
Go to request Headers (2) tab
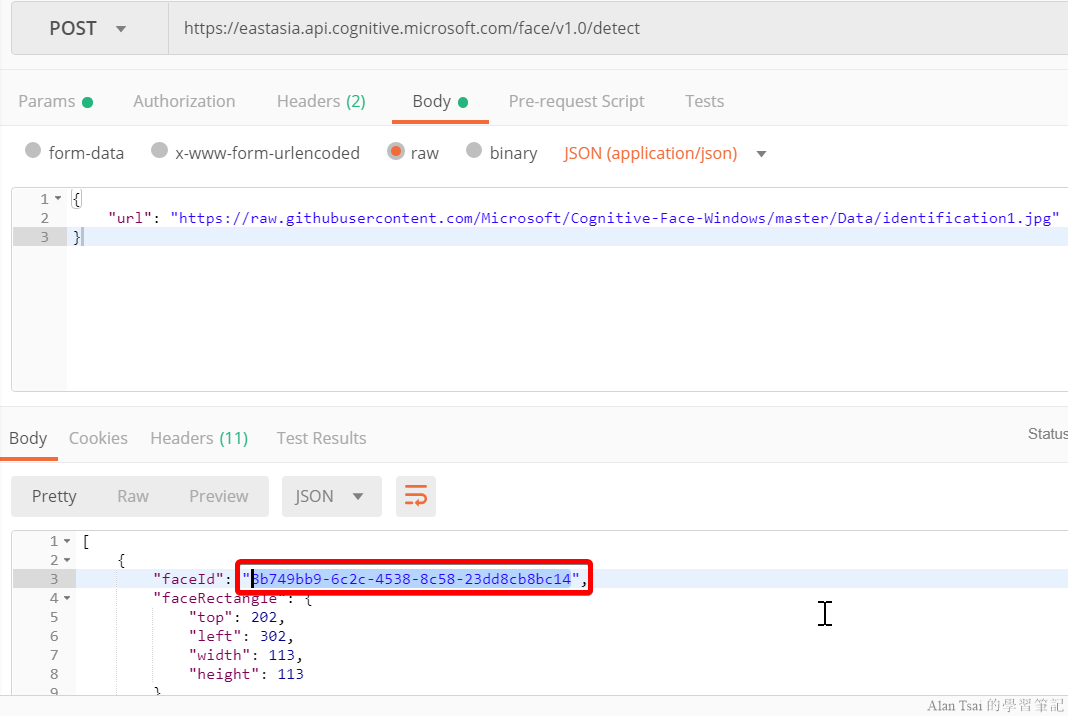coord(321,101)
